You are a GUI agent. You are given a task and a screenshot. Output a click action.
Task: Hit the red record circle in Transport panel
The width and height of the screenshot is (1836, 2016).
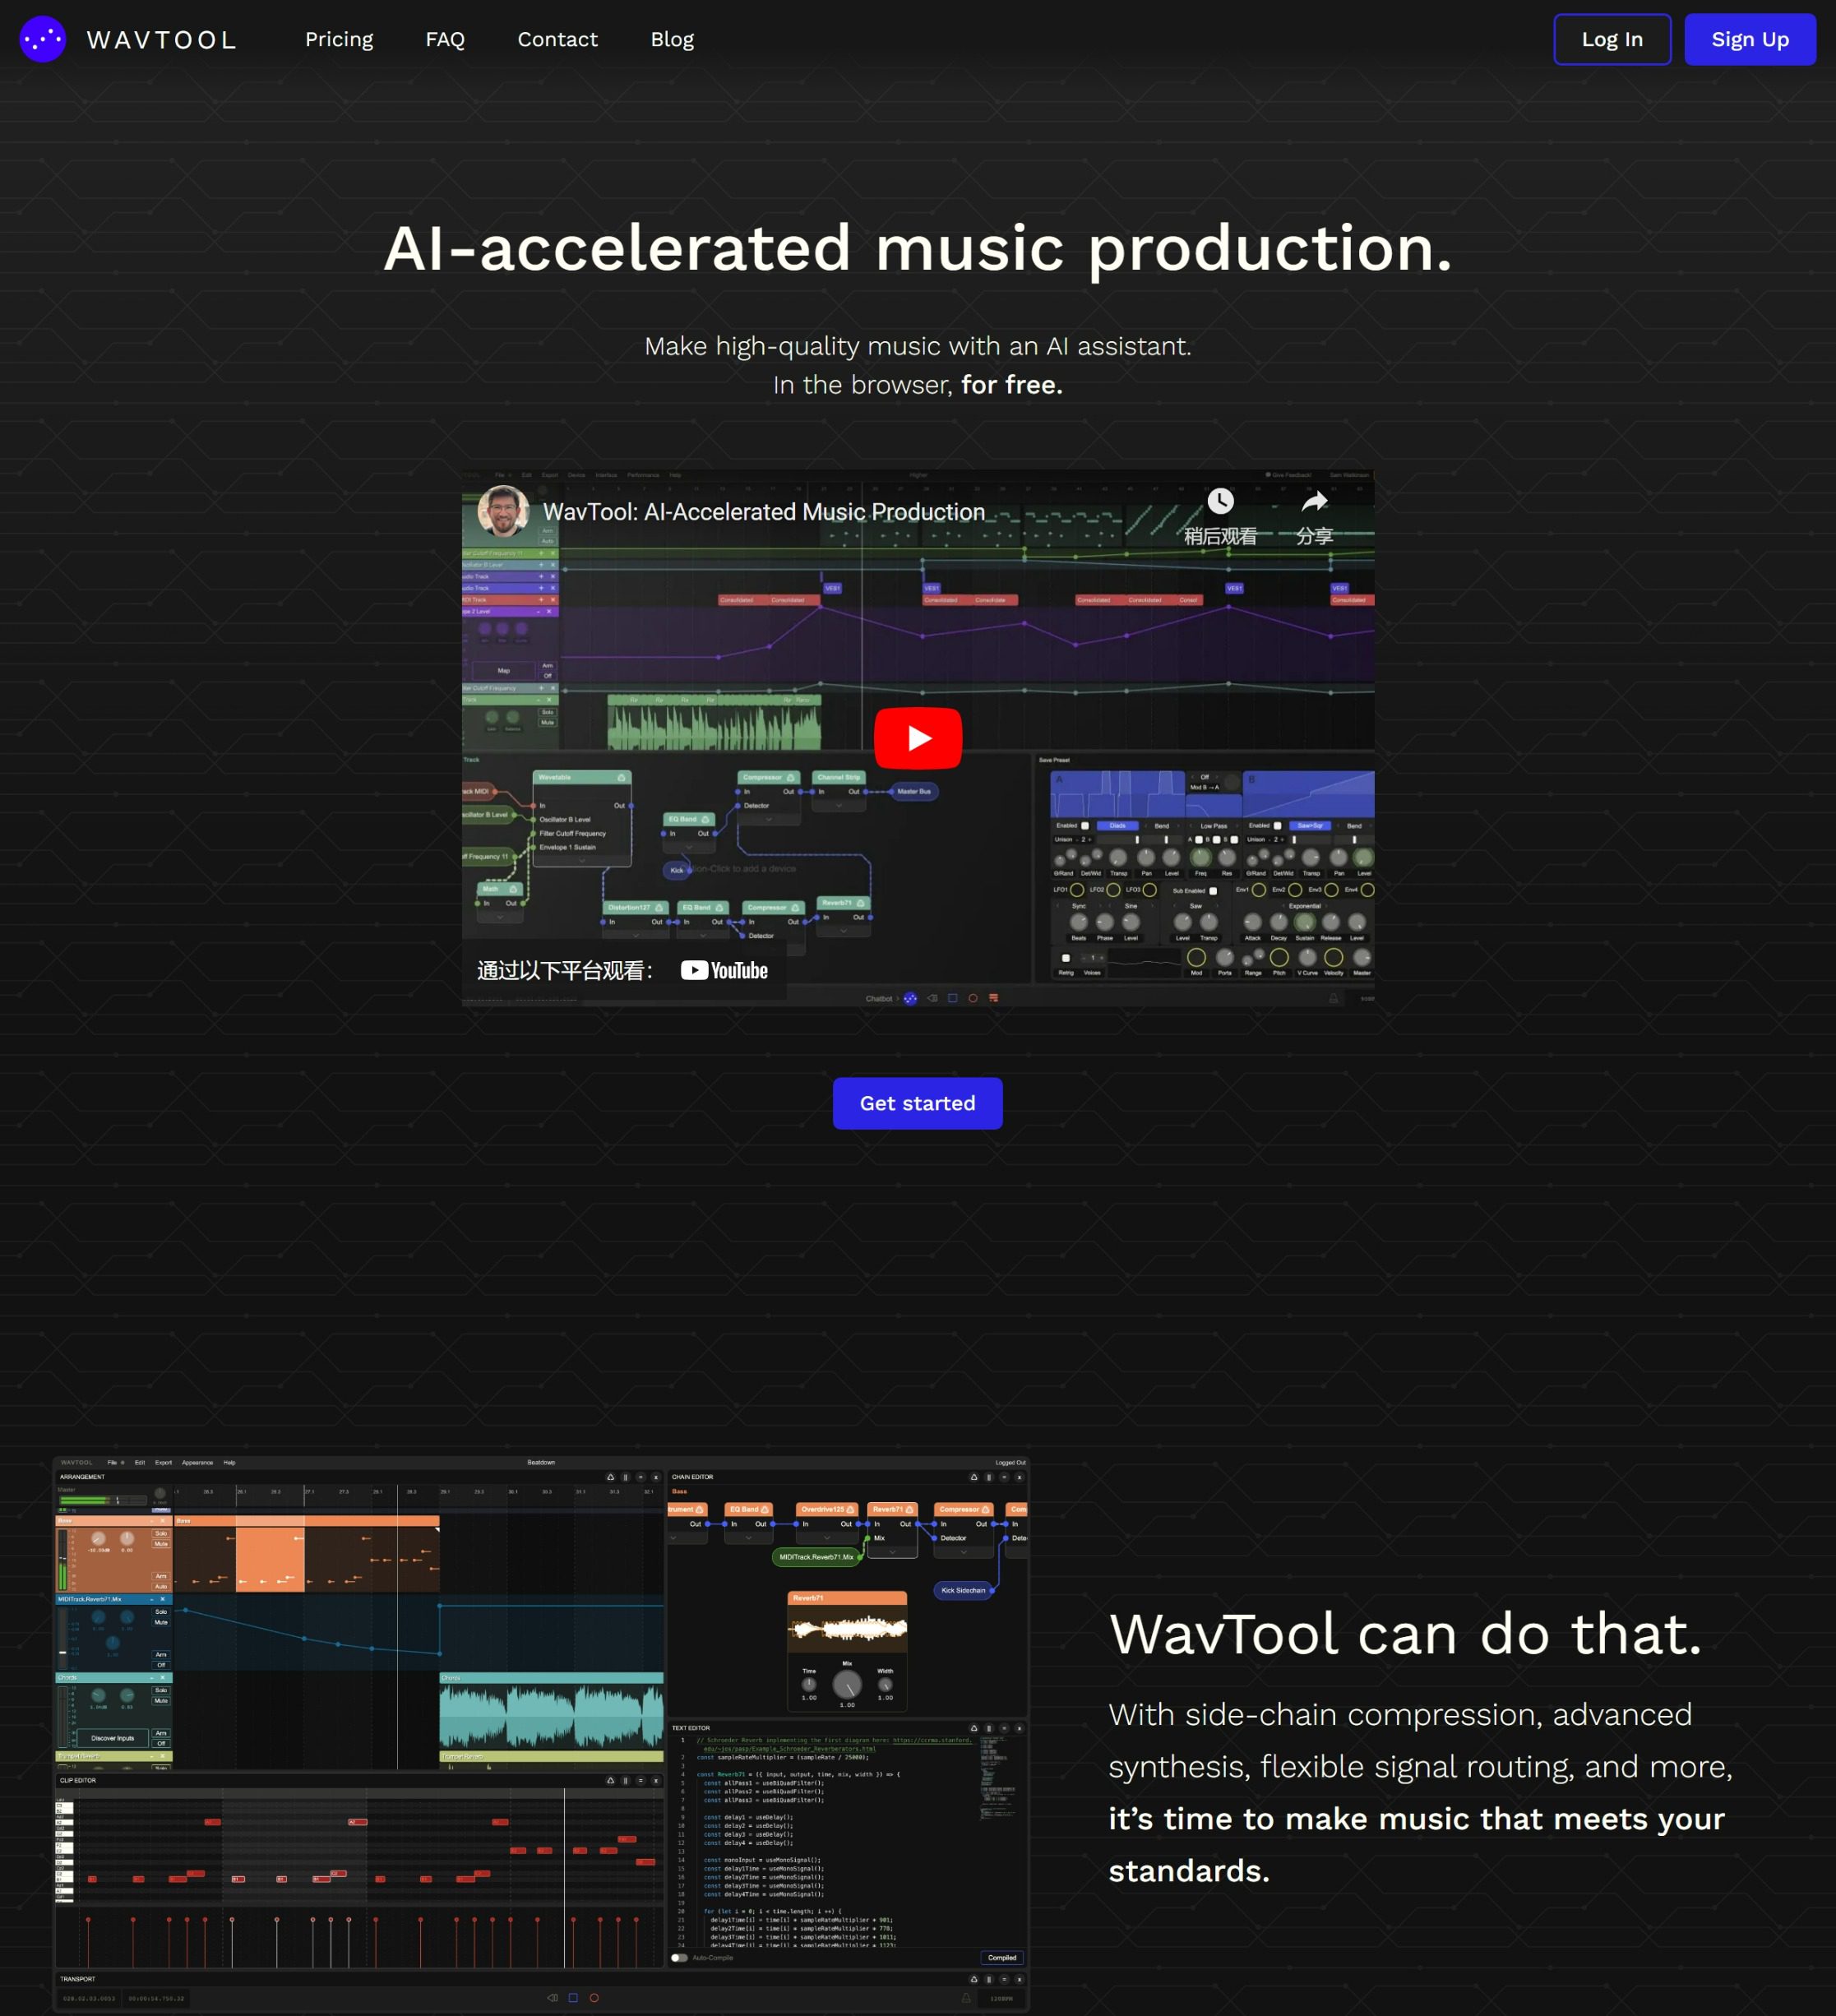(594, 1998)
